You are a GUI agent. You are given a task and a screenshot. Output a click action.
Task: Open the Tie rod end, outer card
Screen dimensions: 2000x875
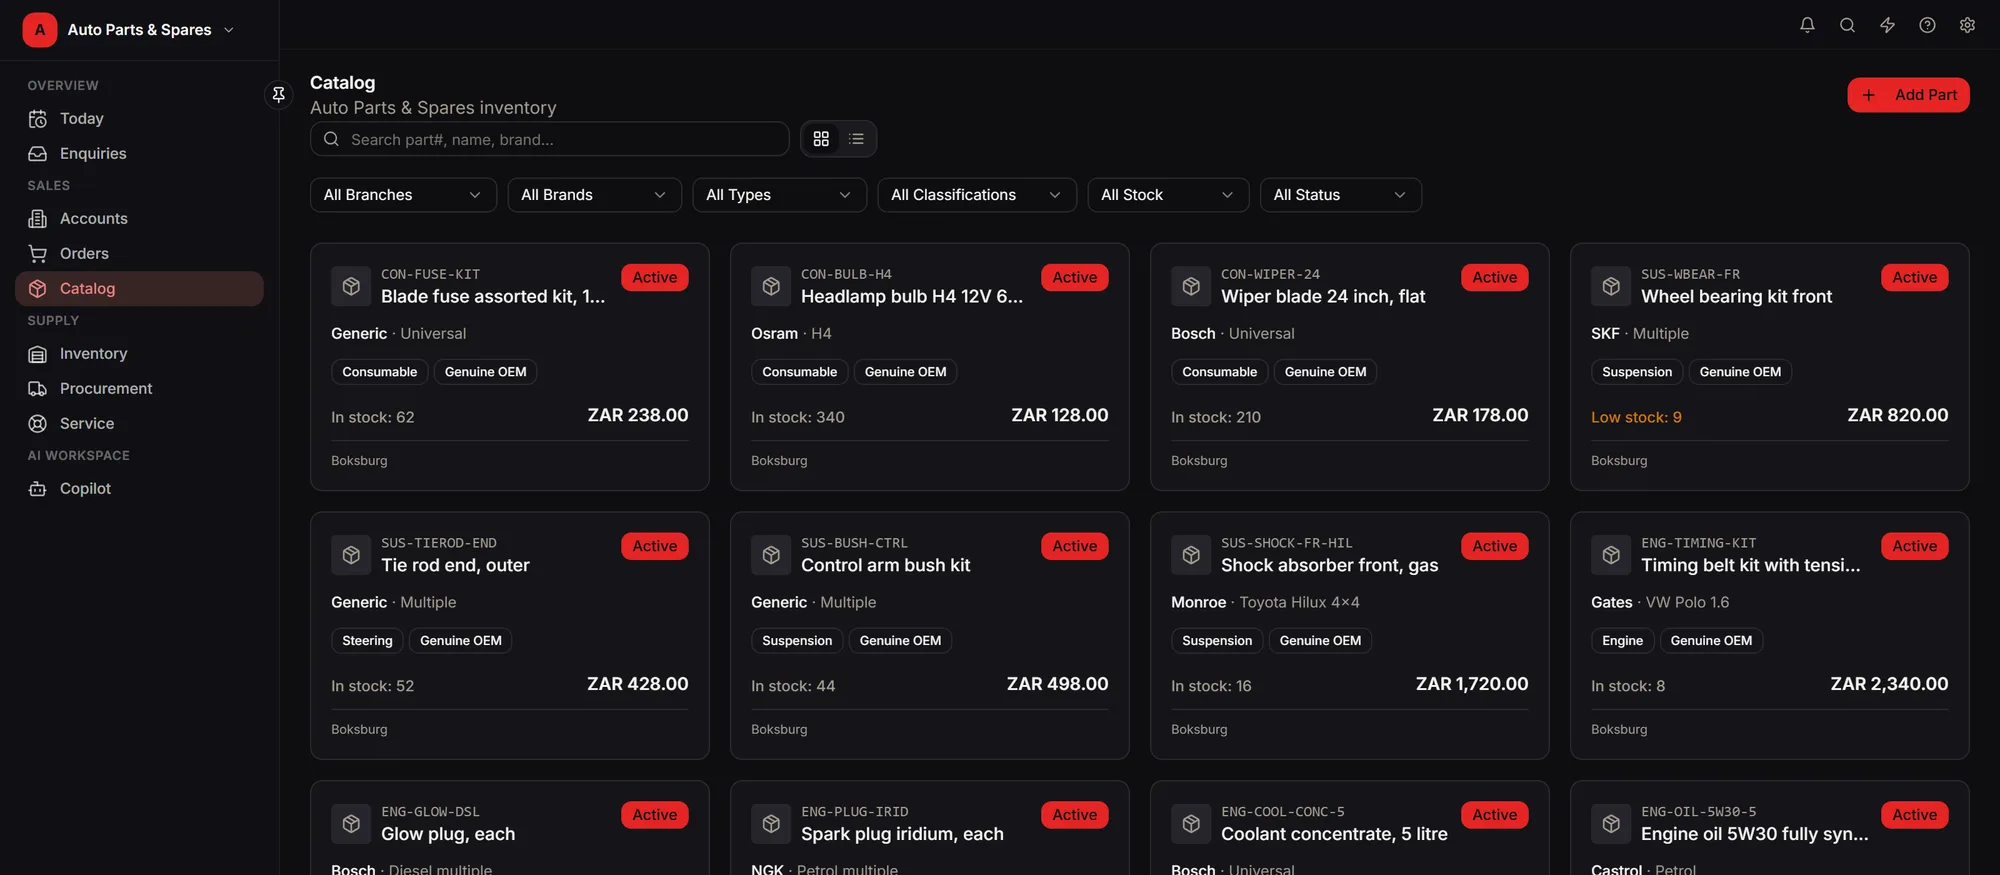(x=510, y=636)
